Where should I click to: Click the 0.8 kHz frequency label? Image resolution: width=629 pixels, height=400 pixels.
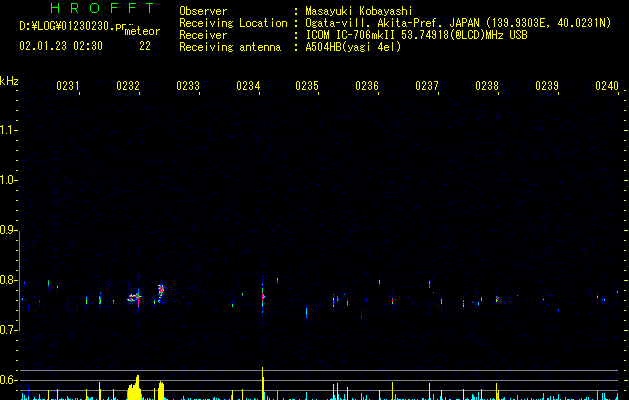pos(8,280)
